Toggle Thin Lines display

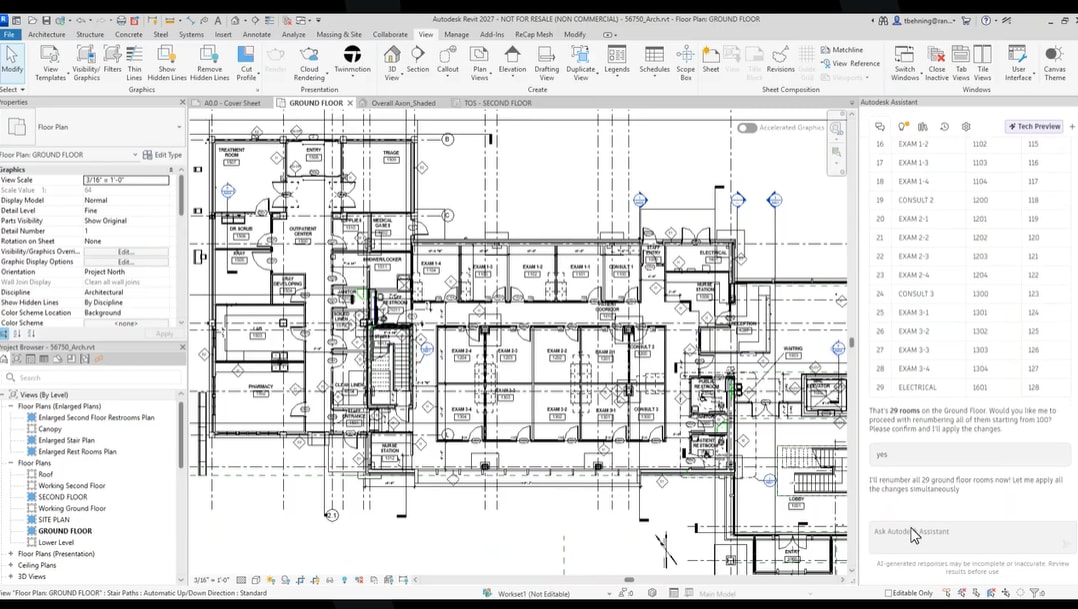tap(134, 63)
